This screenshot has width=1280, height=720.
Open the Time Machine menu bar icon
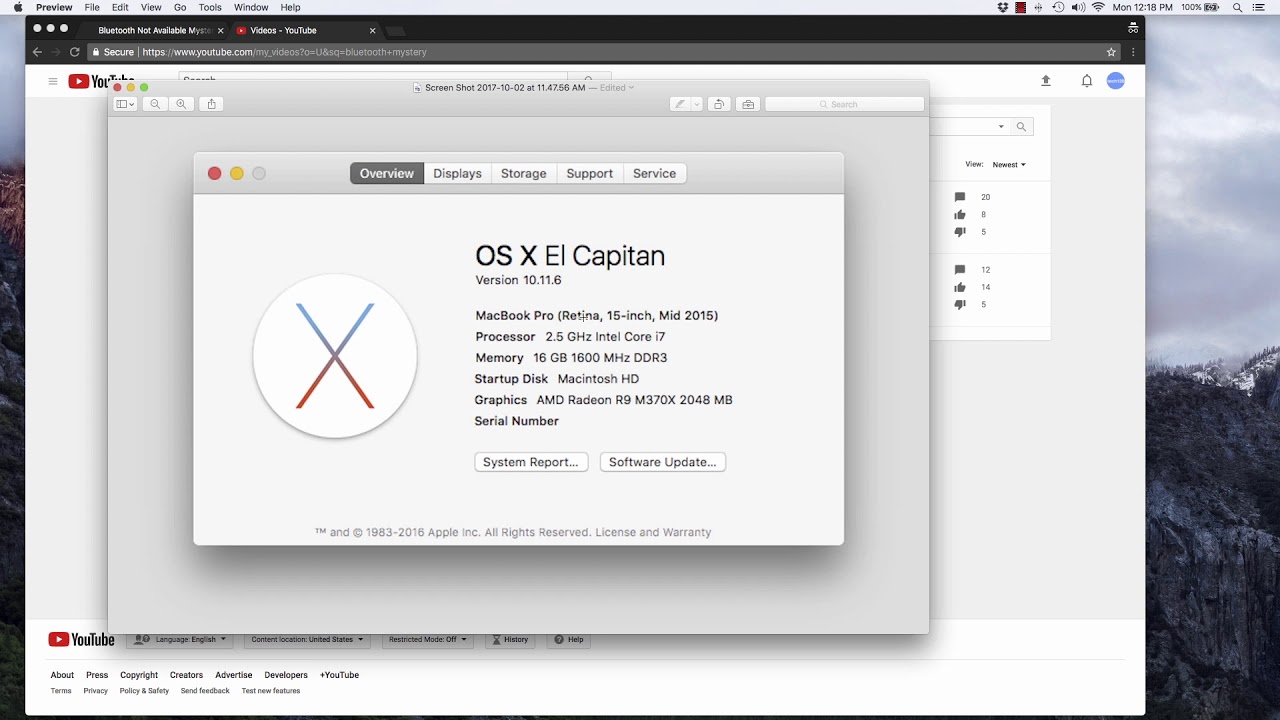1058,7
